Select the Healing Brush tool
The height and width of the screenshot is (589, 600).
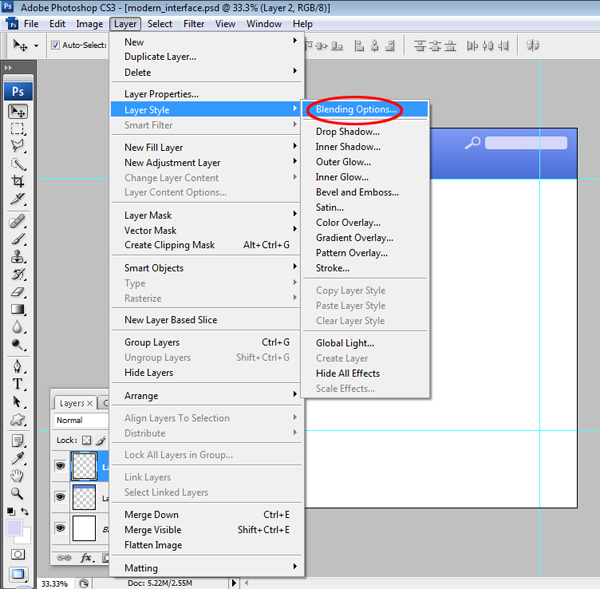pyautogui.click(x=18, y=222)
